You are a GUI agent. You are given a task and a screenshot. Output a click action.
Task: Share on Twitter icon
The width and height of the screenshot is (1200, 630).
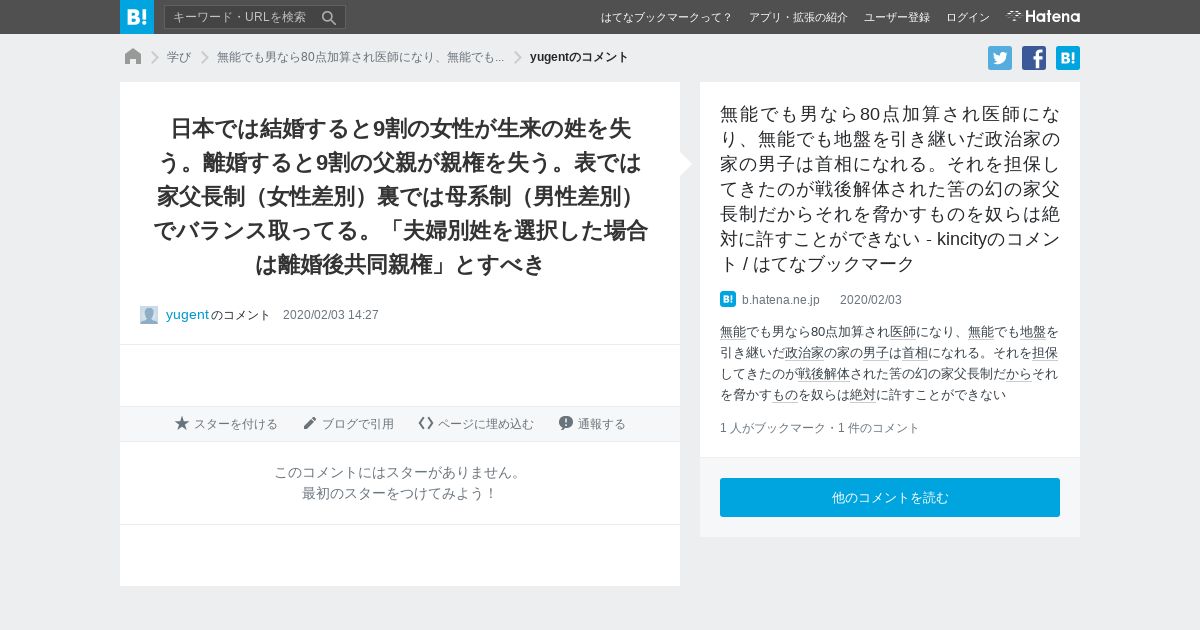(1000, 58)
